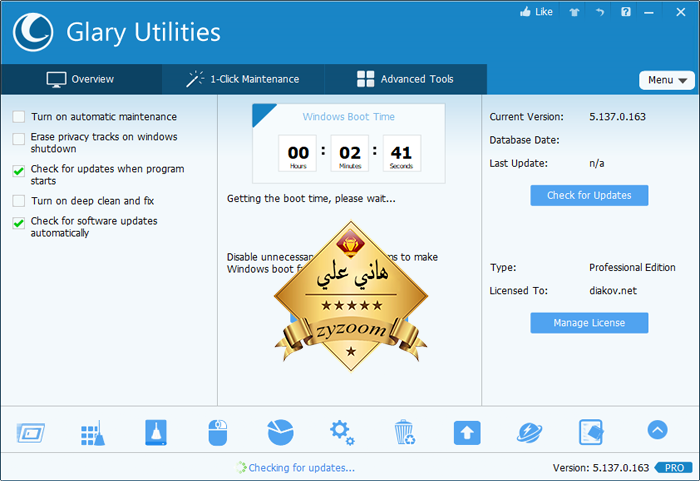700x481 pixels.
Task: Click the Windows Boot Time heading
Action: [349, 117]
